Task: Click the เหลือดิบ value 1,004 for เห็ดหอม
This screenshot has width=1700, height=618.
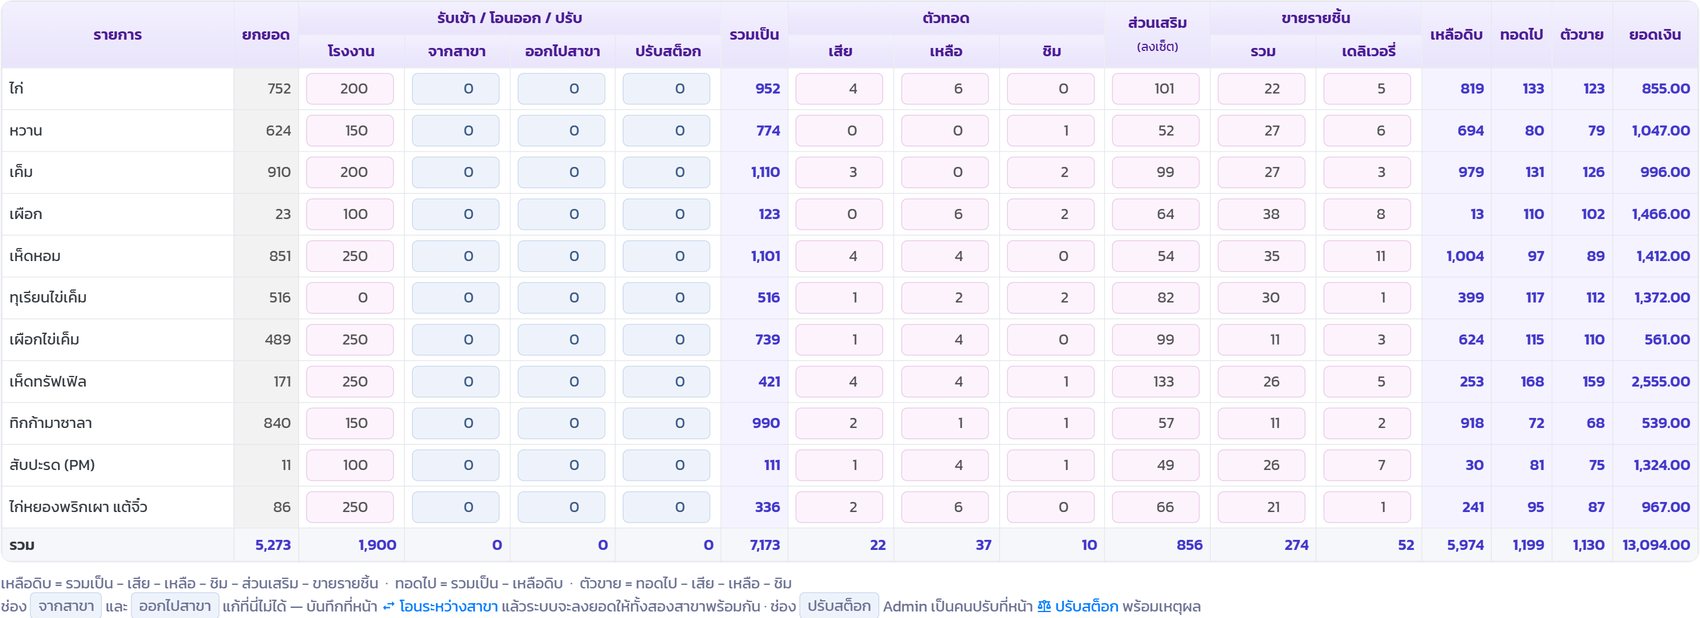Action: click(x=1465, y=256)
